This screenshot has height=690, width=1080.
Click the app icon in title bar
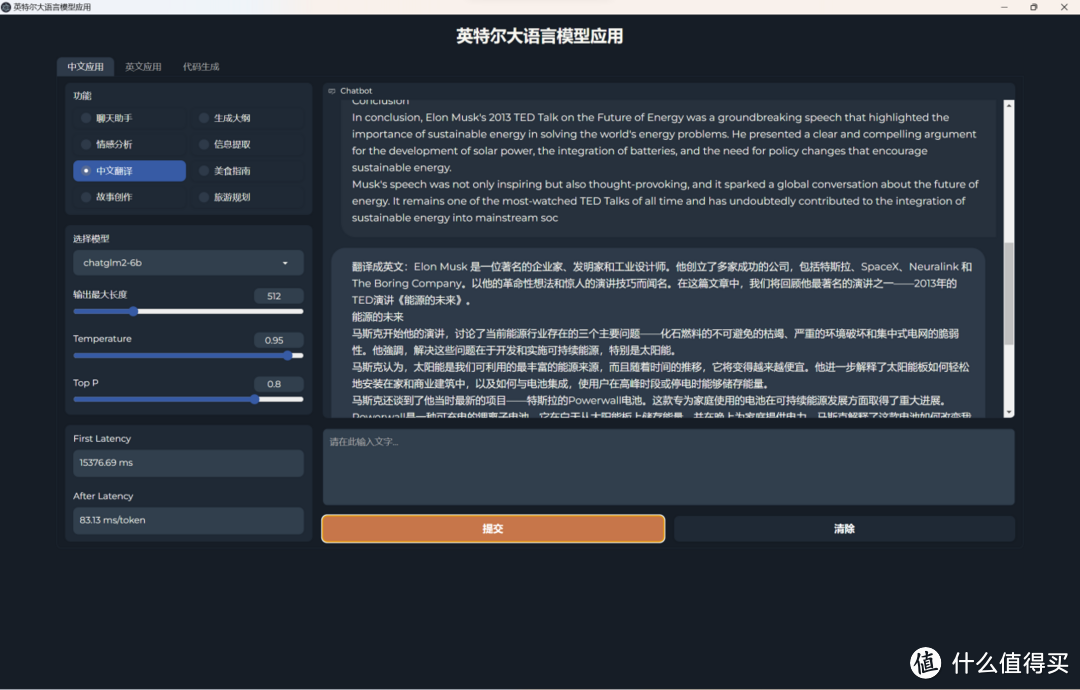pos(6,7)
